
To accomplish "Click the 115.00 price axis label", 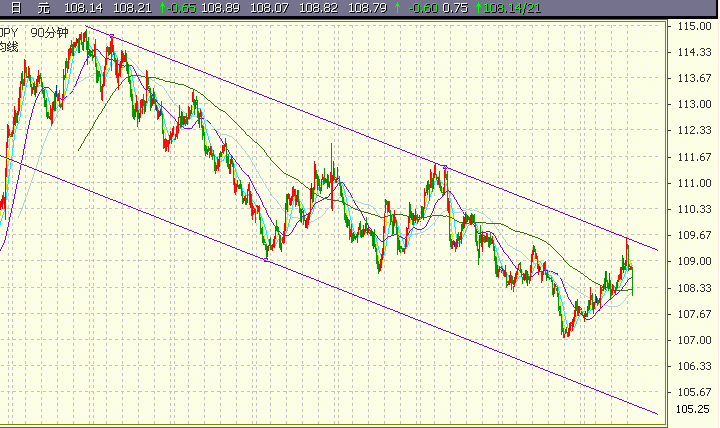I will coord(695,26).
